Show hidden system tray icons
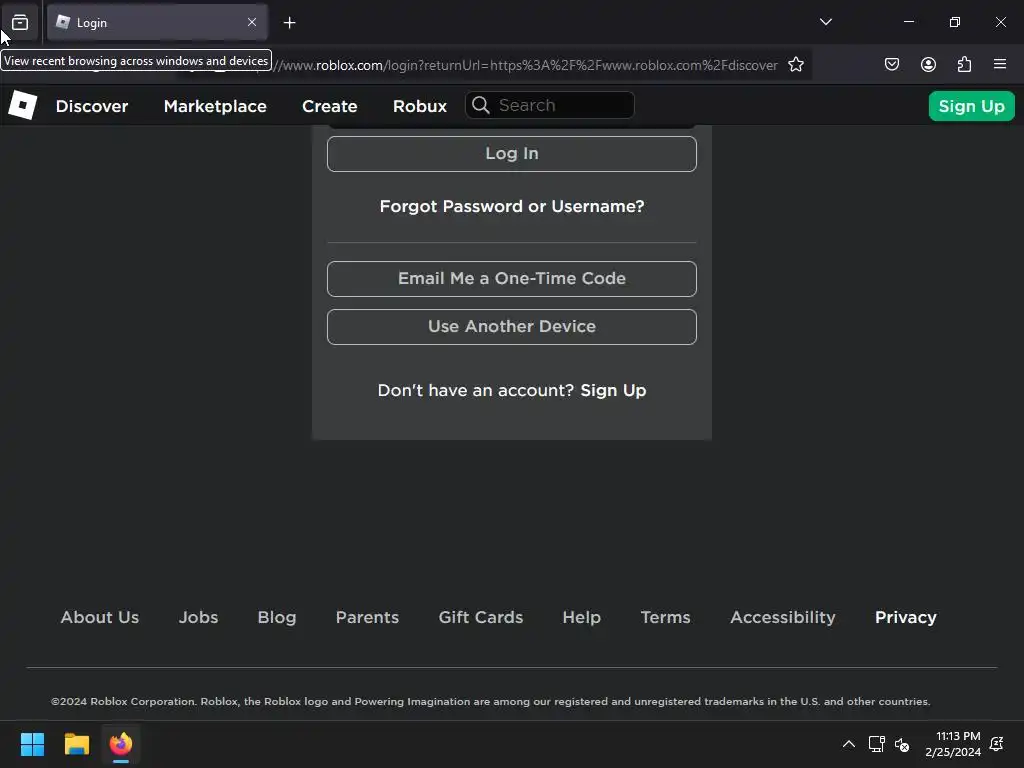Screen dimensions: 1024x768 848,744
